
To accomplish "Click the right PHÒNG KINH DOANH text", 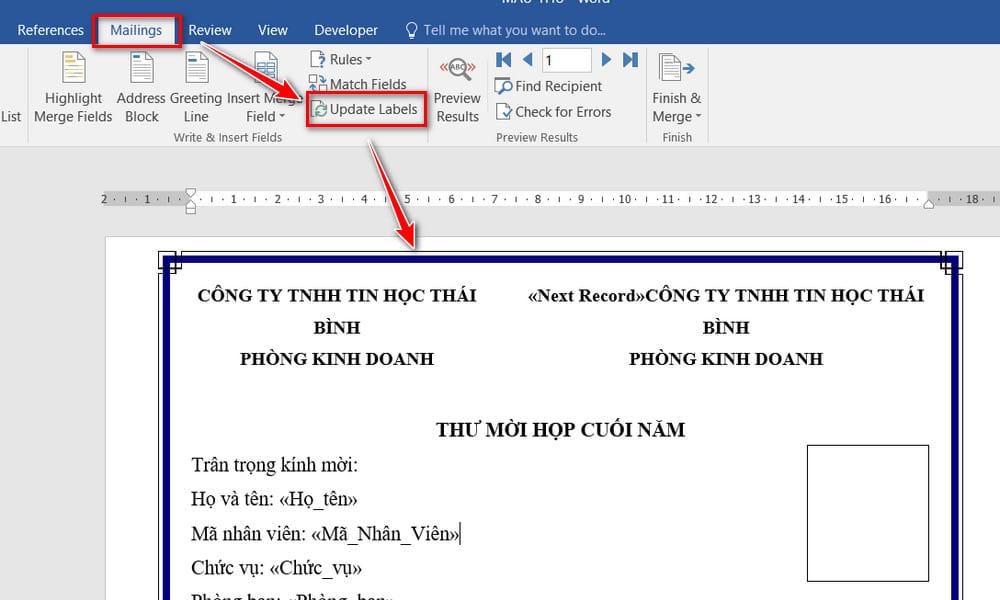I will click(x=726, y=359).
